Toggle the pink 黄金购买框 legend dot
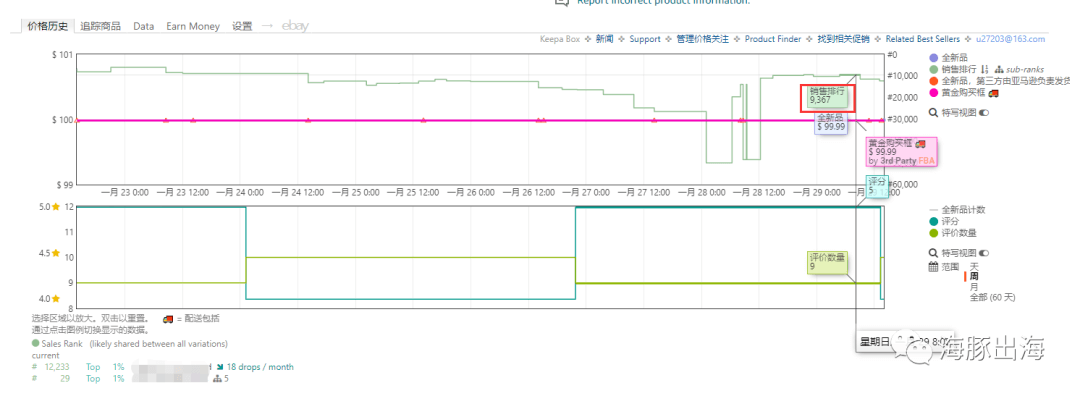 pos(933,92)
